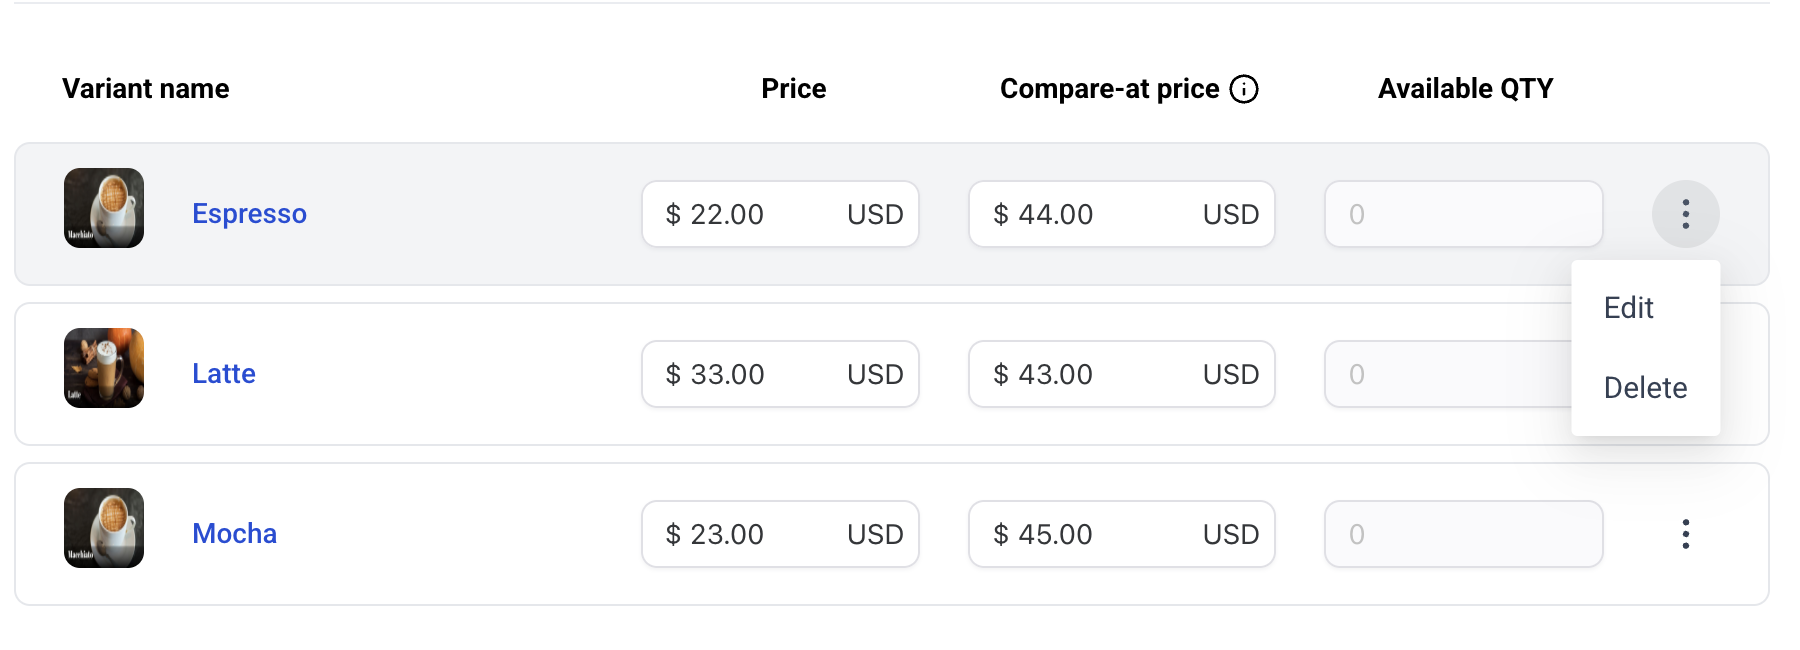Open the Latte variant link
The width and height of the screenshot is (1800, 650).
pos(224,374)
